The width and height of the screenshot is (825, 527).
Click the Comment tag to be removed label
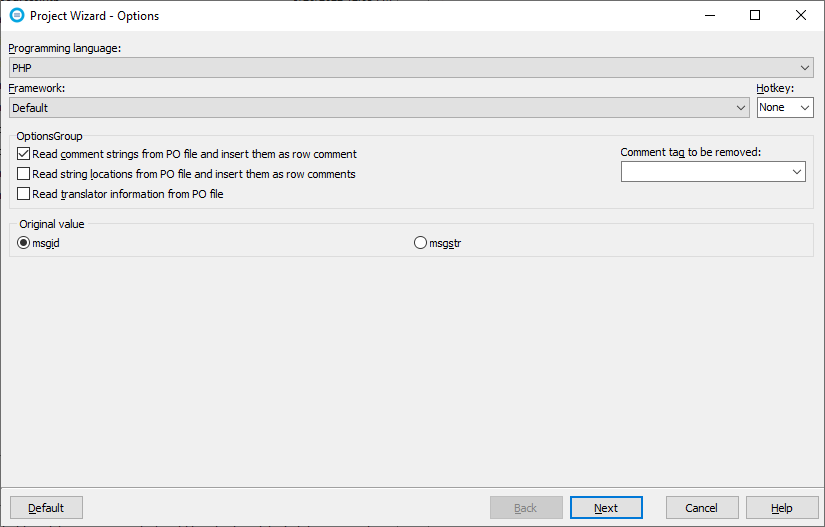690,153
